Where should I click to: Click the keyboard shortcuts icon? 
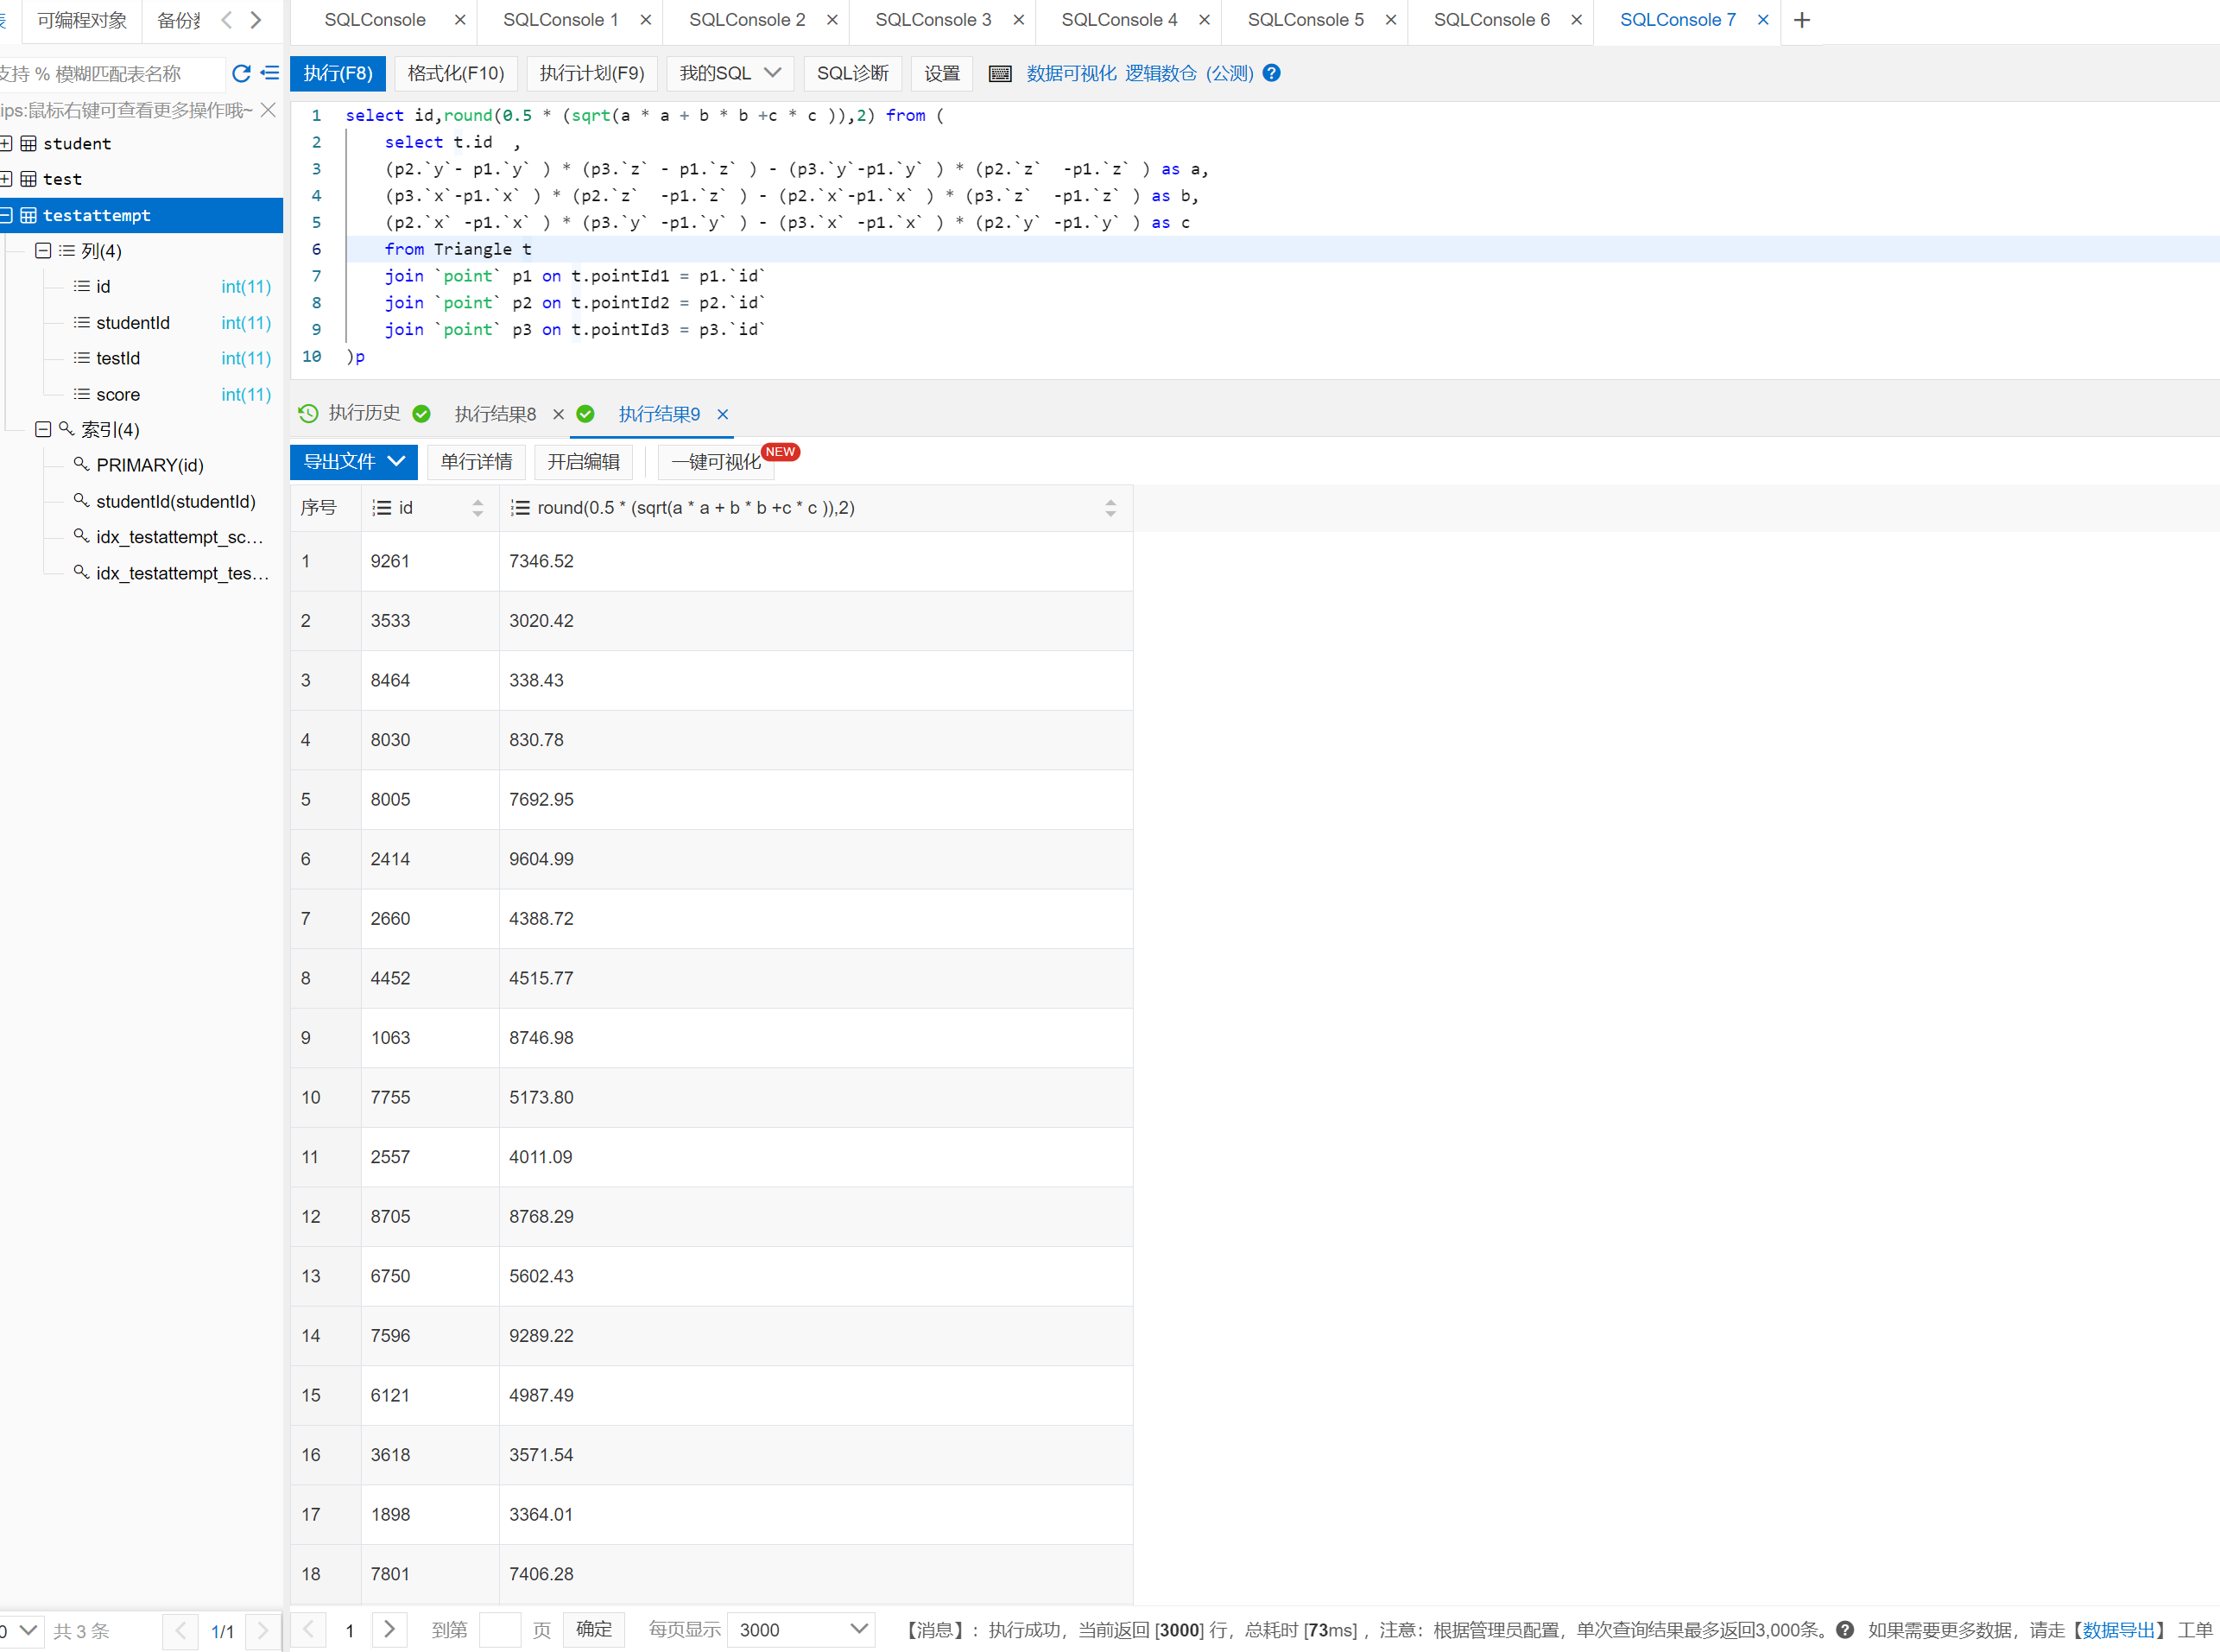pos(999,73)
